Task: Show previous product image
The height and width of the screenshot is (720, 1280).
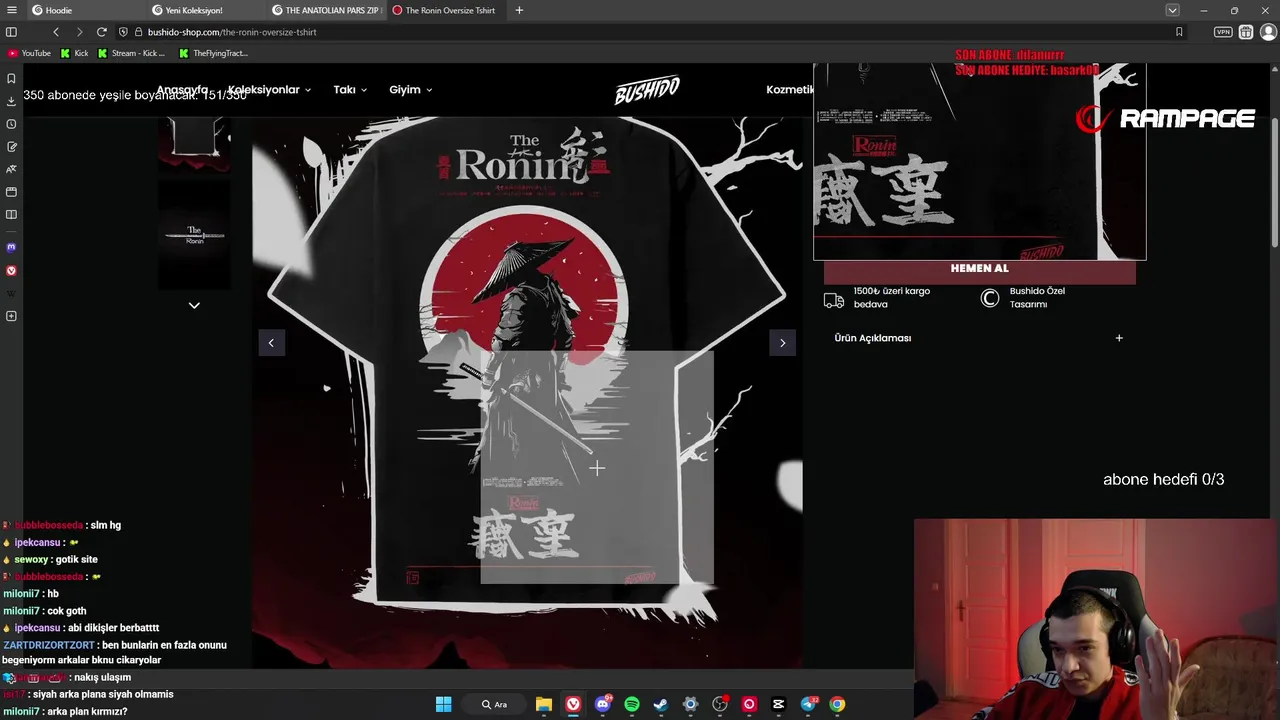Action: pyautogui.click(x=271, y=343)
